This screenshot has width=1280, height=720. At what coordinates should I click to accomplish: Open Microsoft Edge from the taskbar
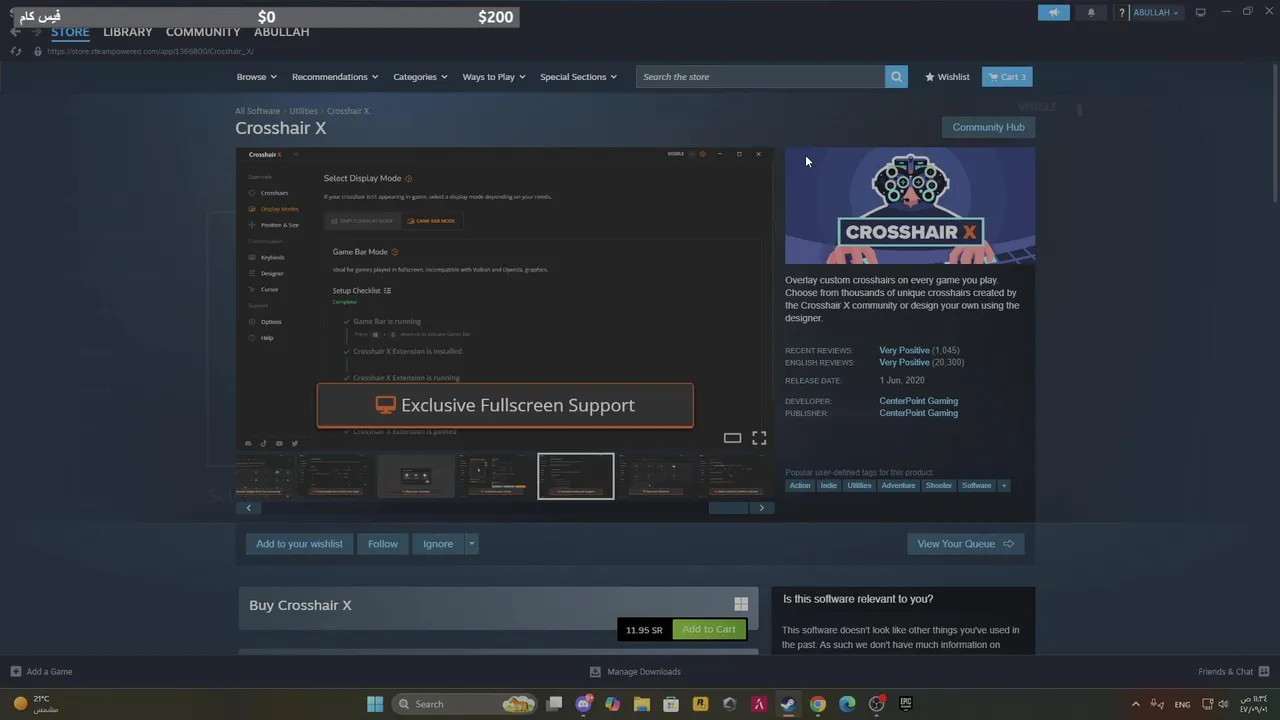(x=847, y=704)
